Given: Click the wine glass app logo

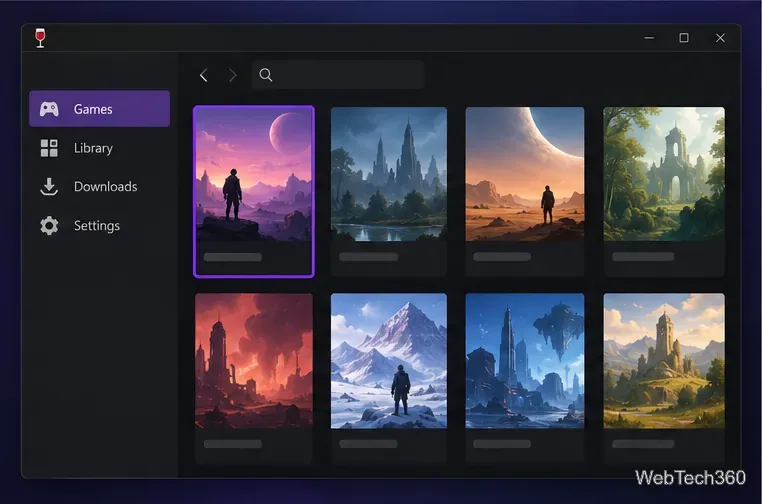Looking at the screenshot, I should pyautogui.click(x=40, y=38).
